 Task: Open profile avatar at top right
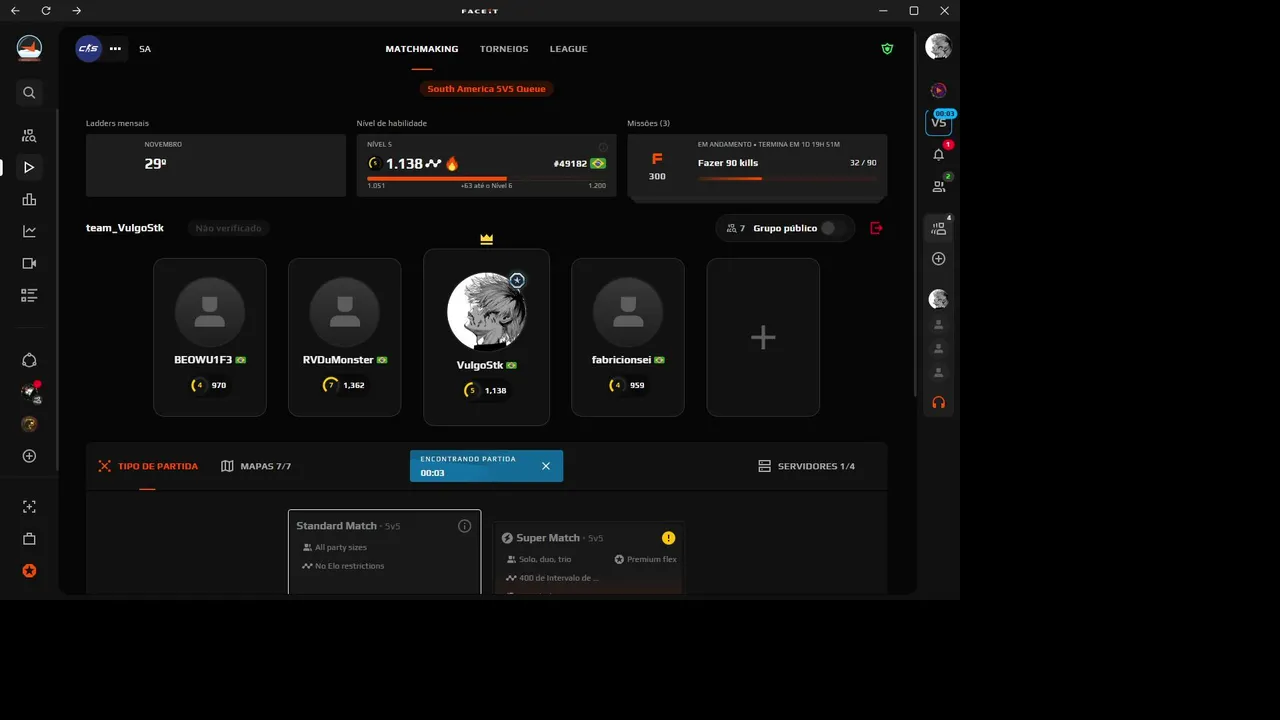click(x=938, y=46)
